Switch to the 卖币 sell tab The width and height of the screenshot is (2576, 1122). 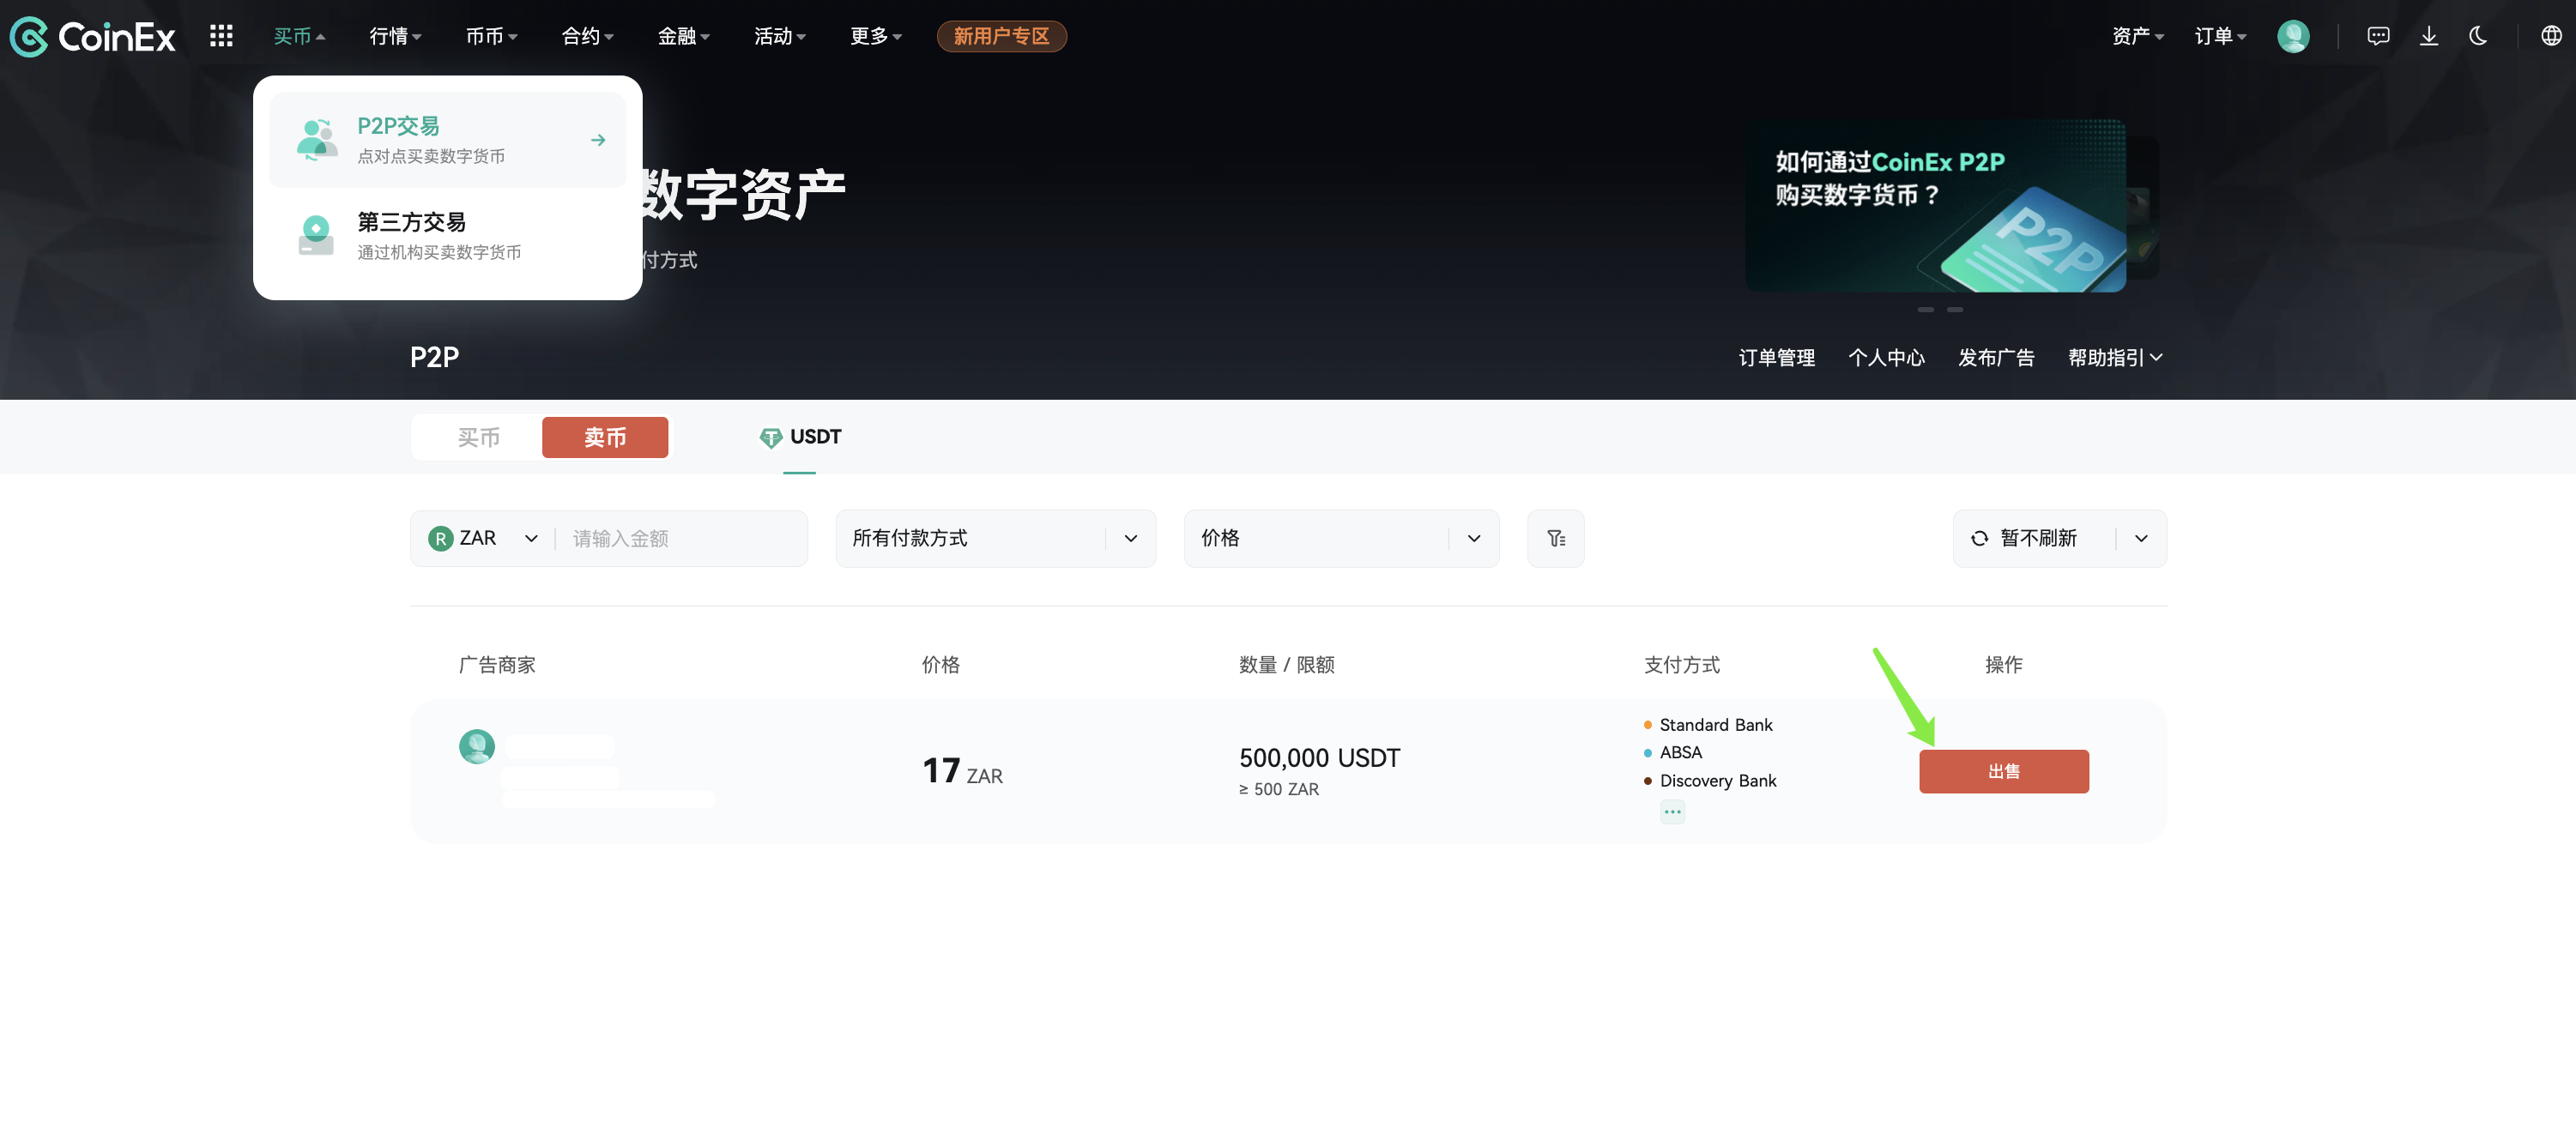click(x=605, y=437)
